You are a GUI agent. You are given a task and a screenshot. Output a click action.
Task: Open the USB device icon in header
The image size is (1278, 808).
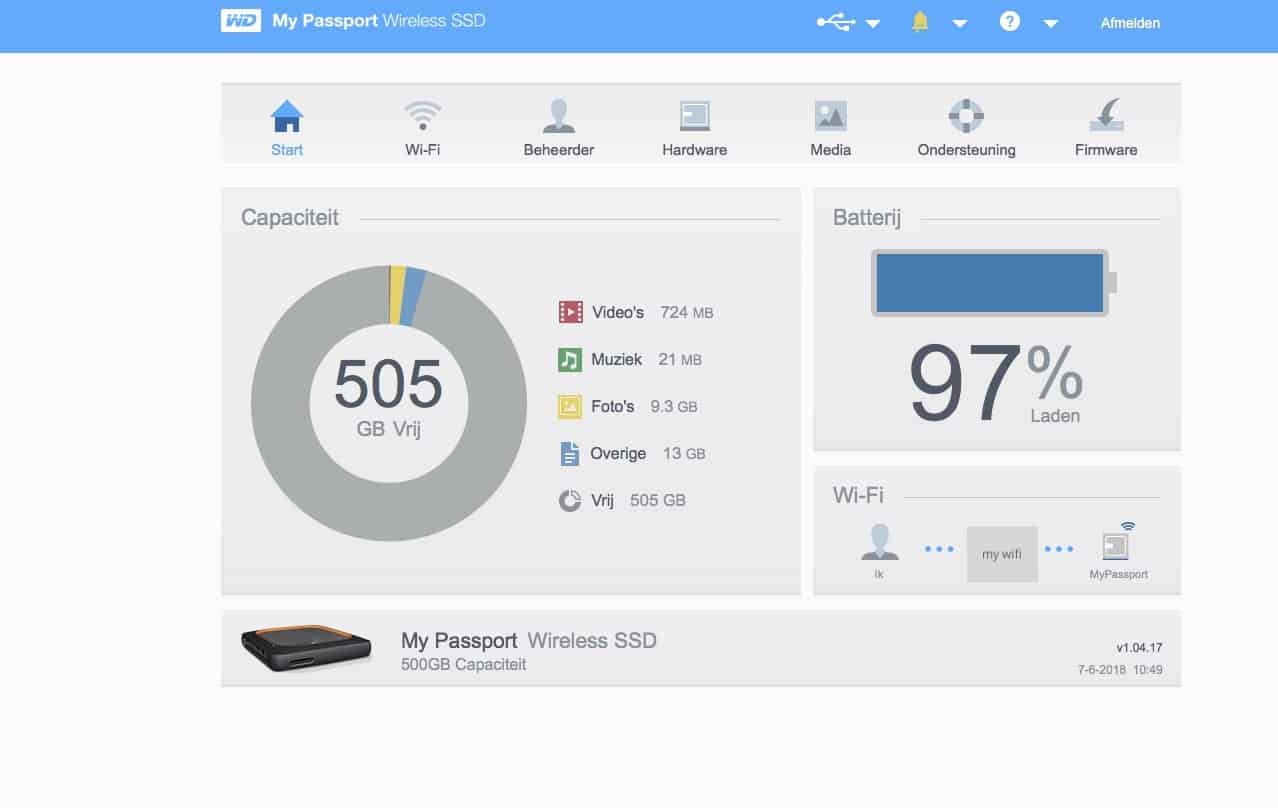[x=835, y=22]
